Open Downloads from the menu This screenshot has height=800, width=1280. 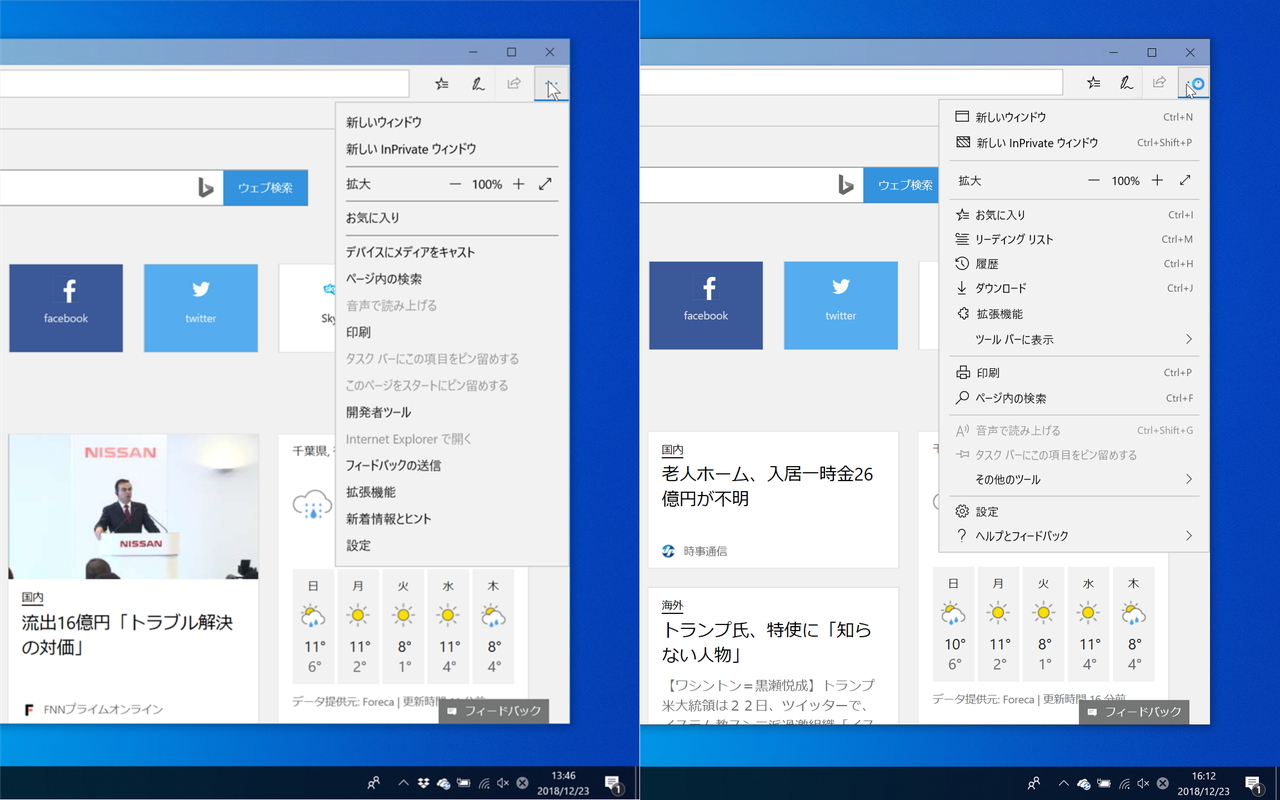coord(1000,288)
